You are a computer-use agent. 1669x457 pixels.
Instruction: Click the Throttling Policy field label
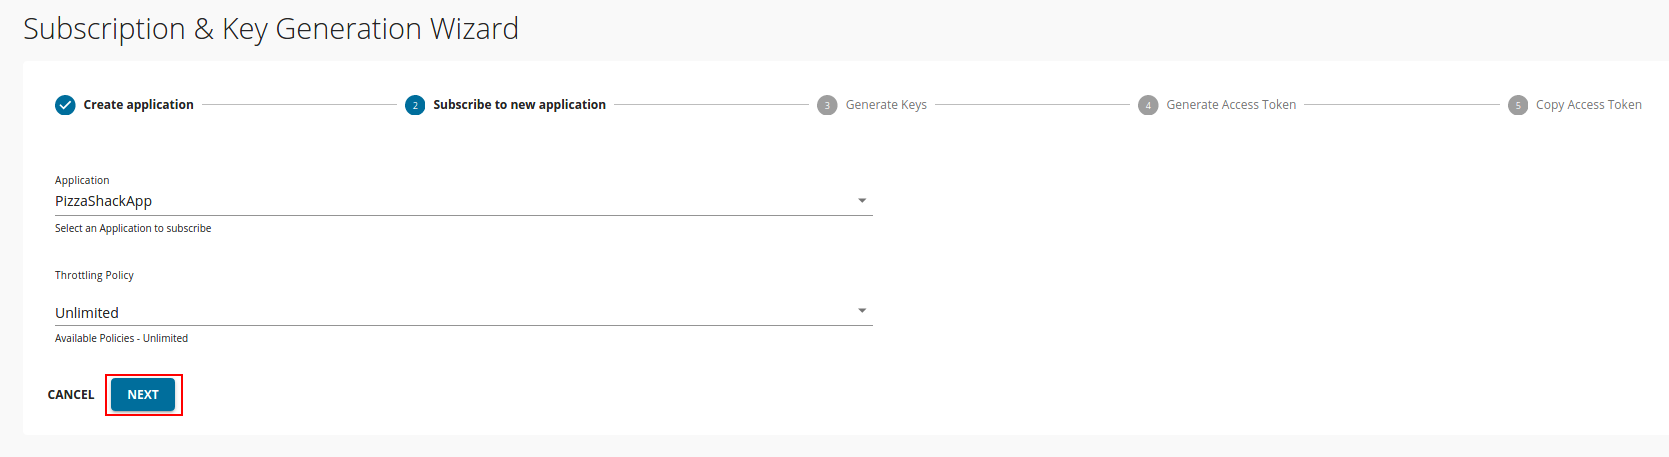(94, 276)
